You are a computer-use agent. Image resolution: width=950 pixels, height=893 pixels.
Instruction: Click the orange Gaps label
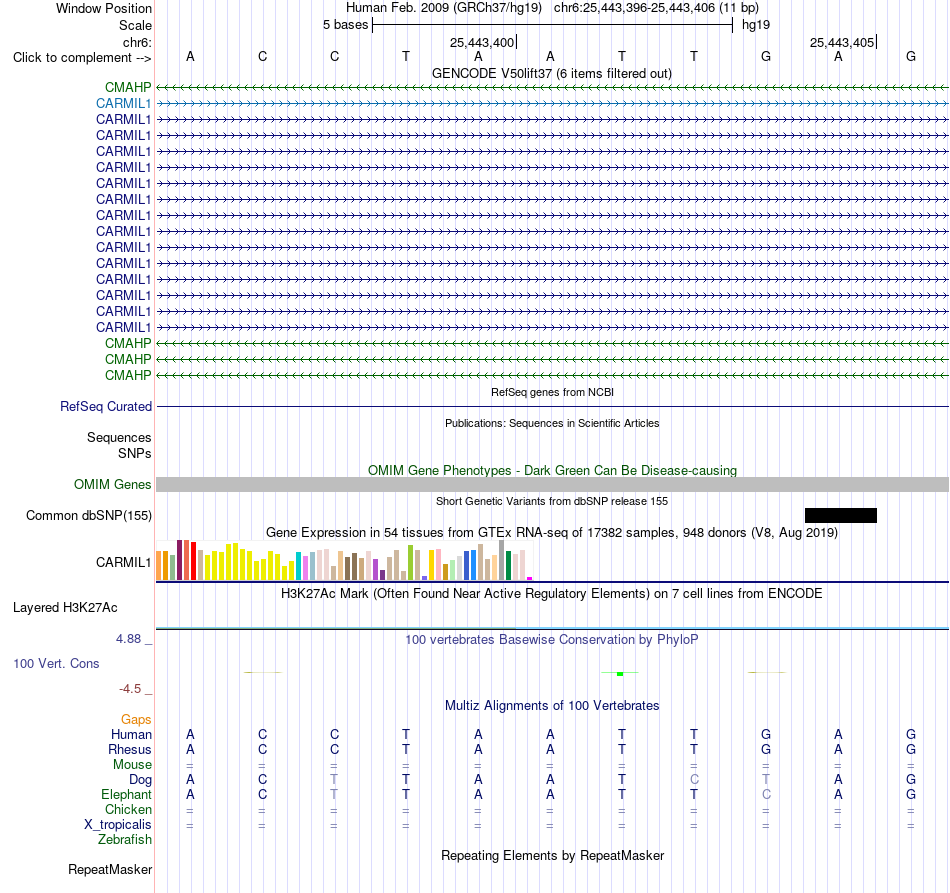pyautogui.click(x=136, y=719)
